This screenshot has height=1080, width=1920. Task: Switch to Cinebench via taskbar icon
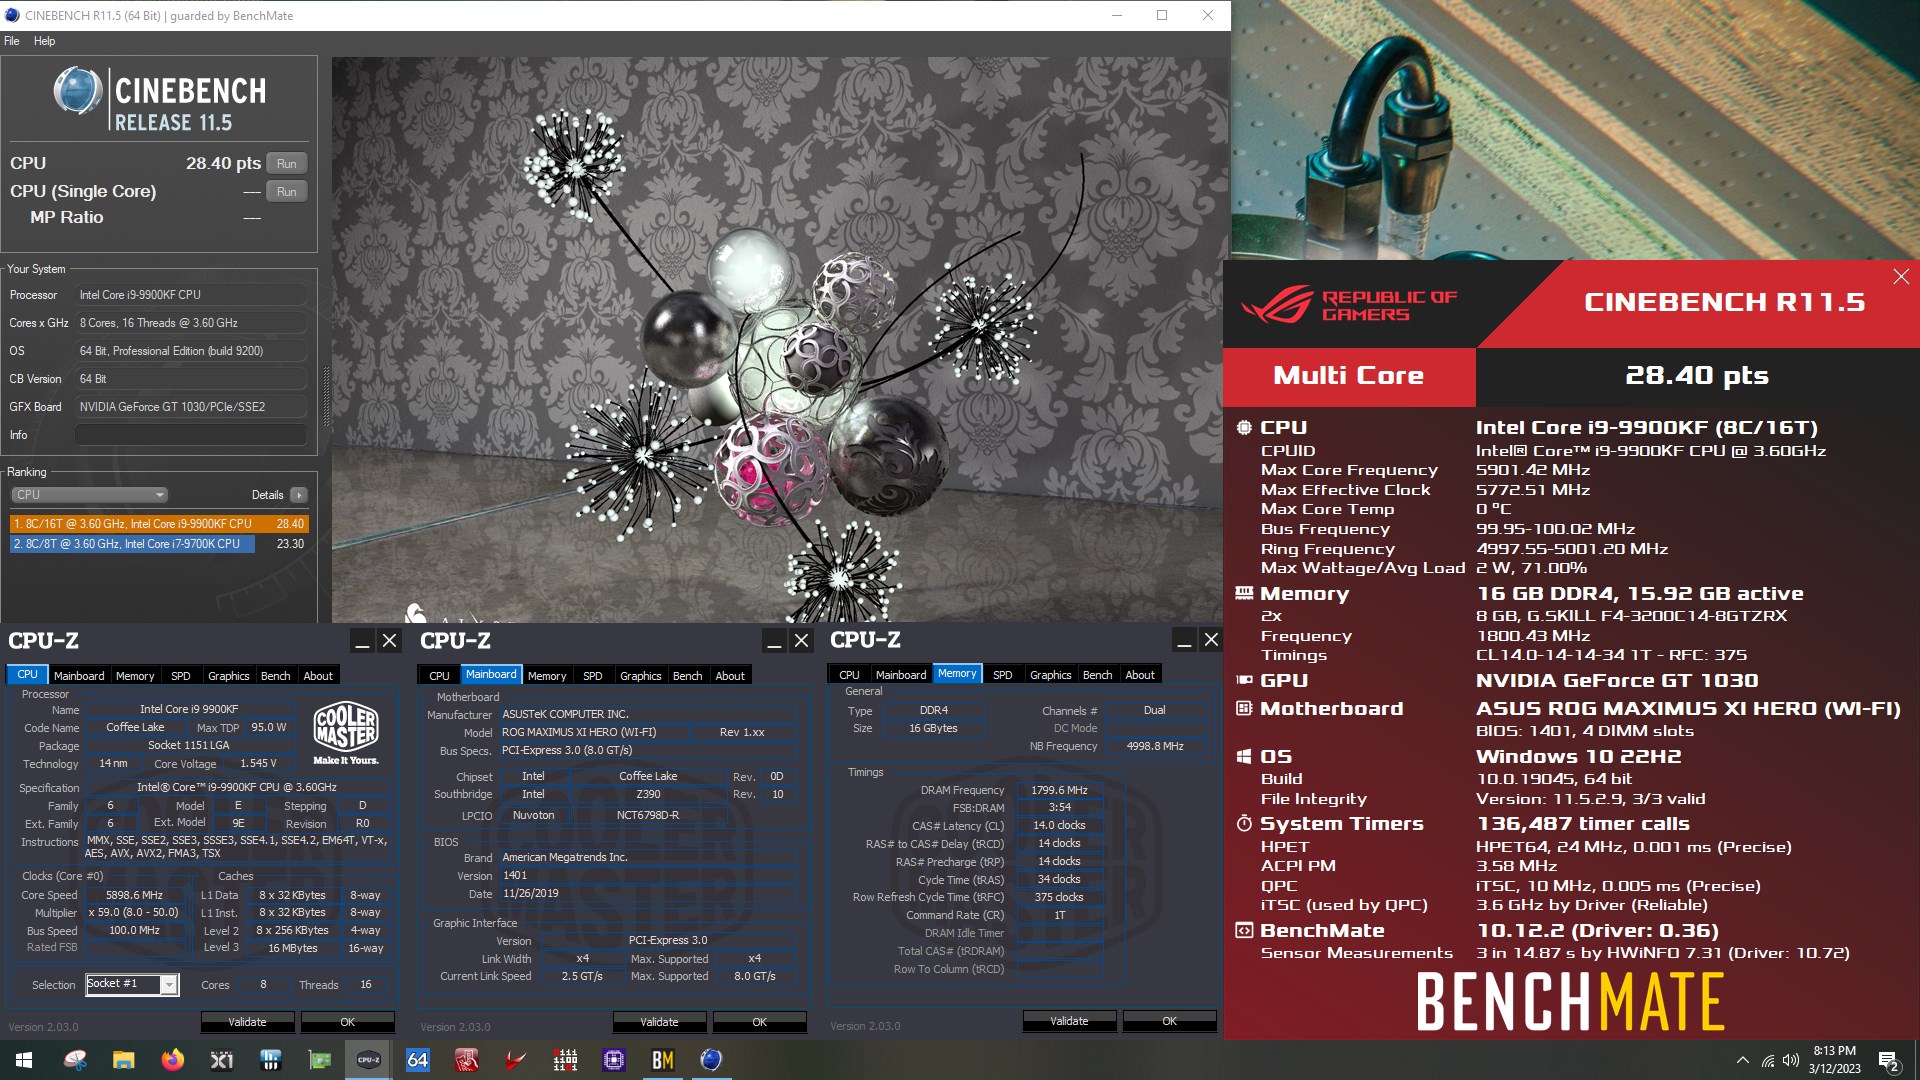(711, 1060)
